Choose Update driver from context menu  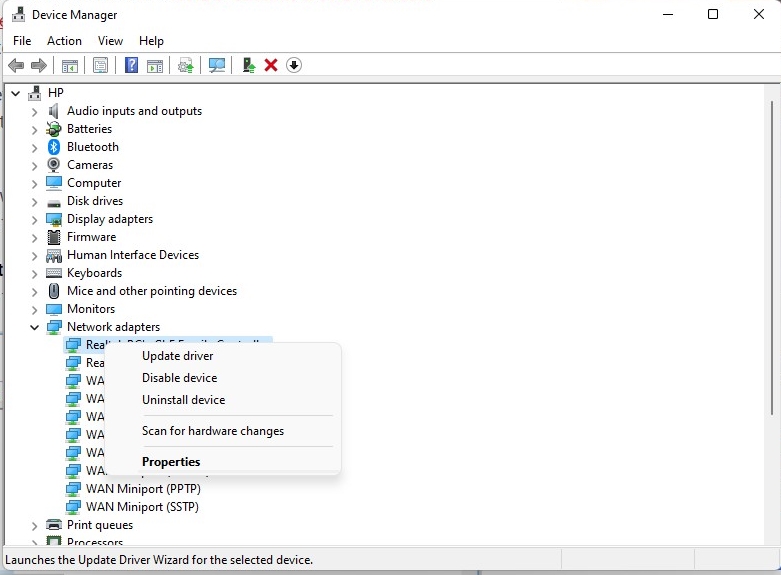(x=177, y=356)
